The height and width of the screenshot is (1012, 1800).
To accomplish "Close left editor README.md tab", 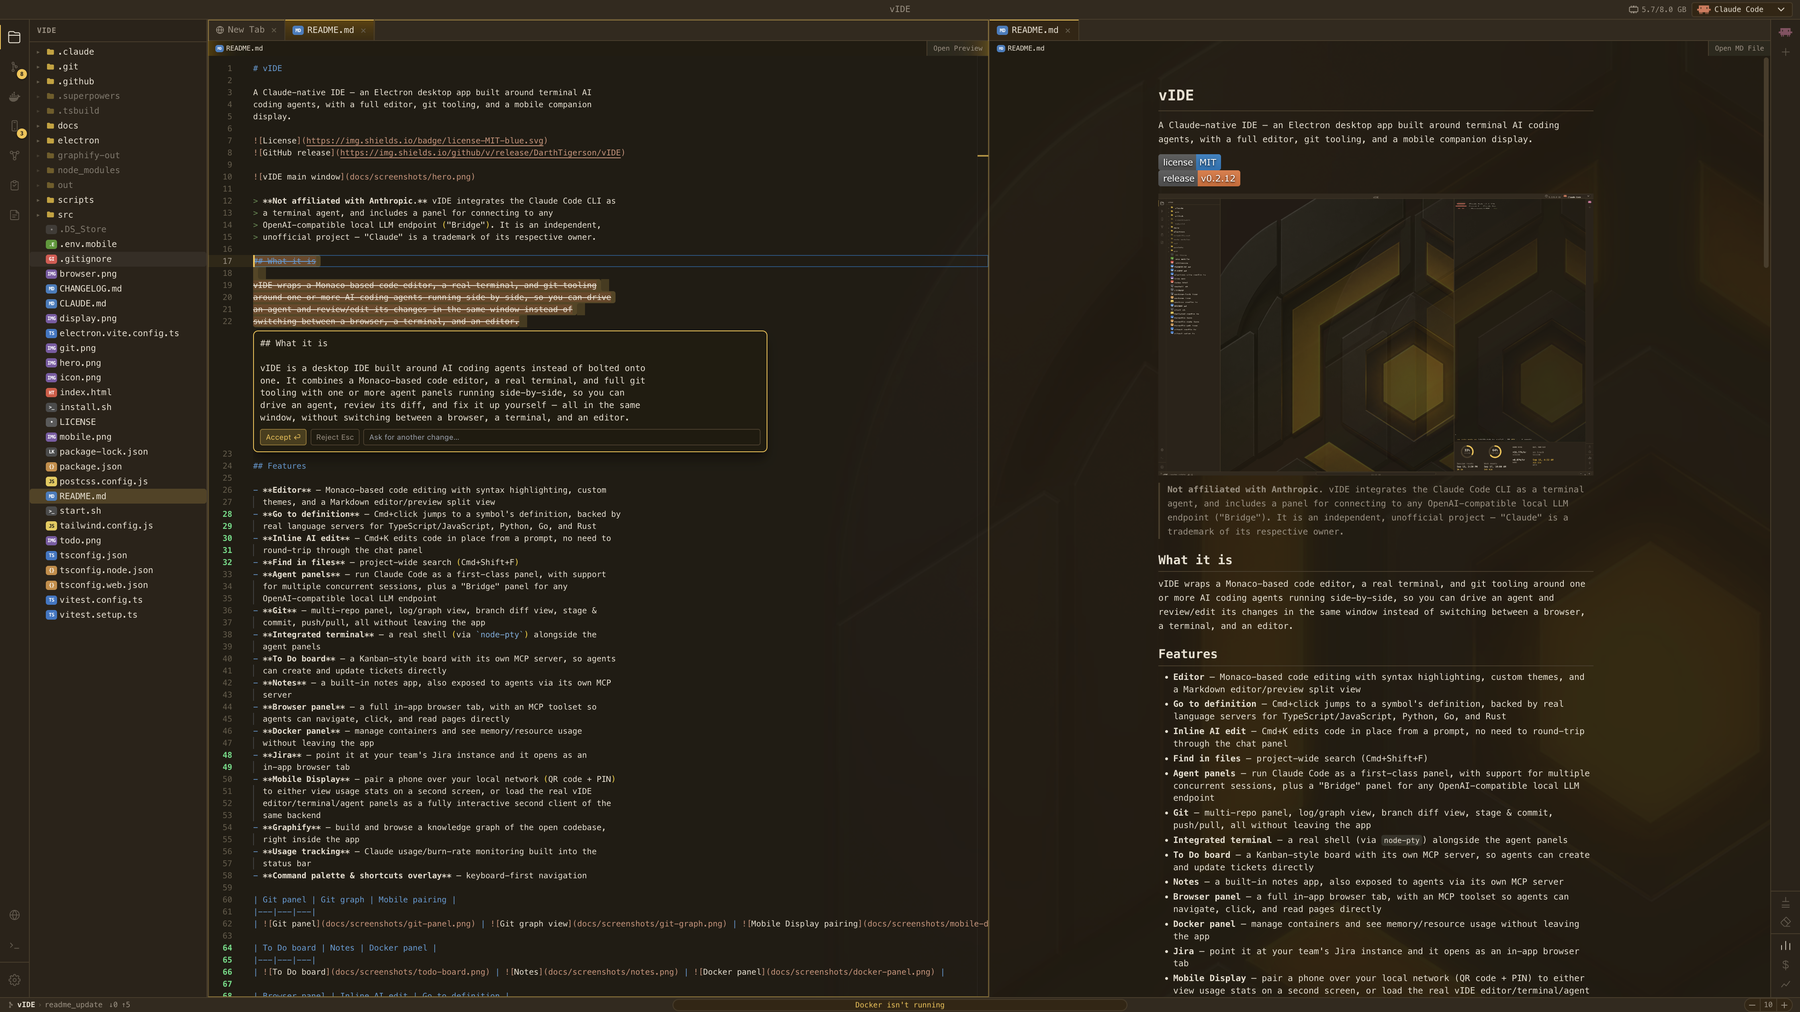I will (363, 30).
